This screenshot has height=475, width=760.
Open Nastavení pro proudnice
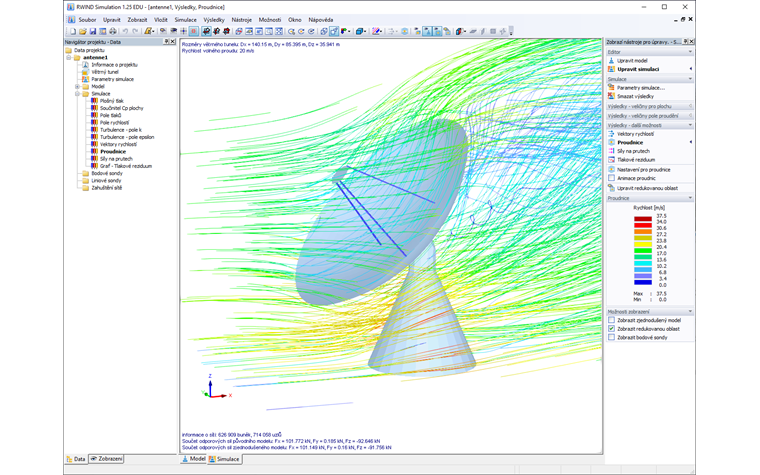click(x=644, y=170)
